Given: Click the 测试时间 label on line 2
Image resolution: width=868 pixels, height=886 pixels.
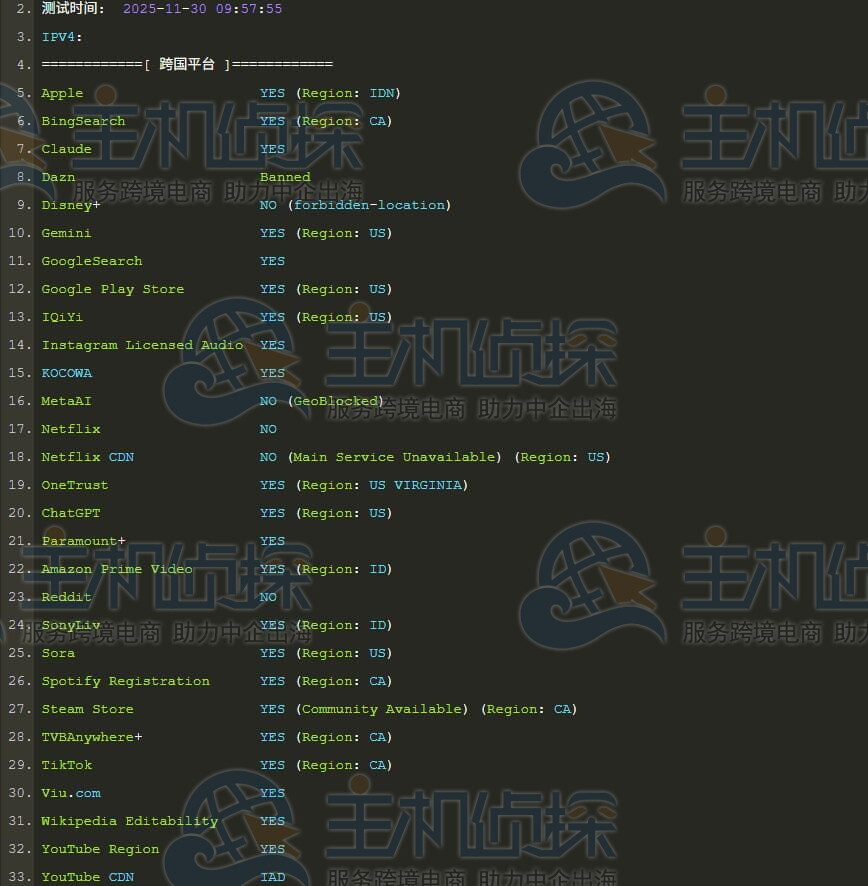Looking at the screenshot, I should [73, 8].
